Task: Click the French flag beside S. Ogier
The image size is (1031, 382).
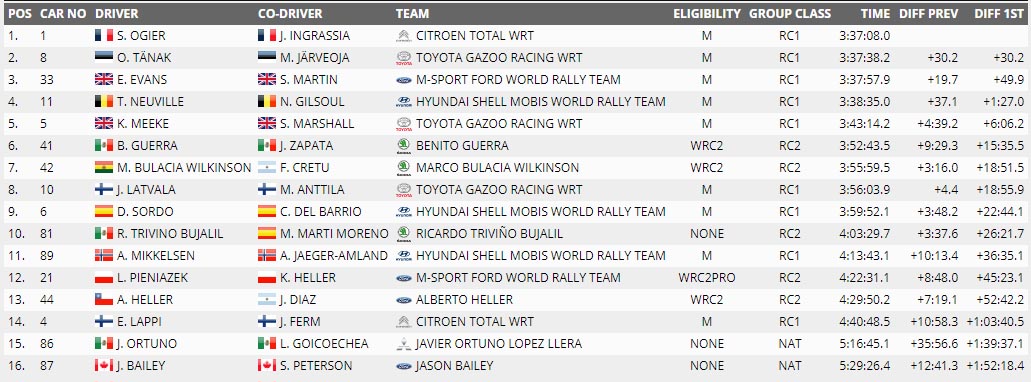Action: point(104,36)
